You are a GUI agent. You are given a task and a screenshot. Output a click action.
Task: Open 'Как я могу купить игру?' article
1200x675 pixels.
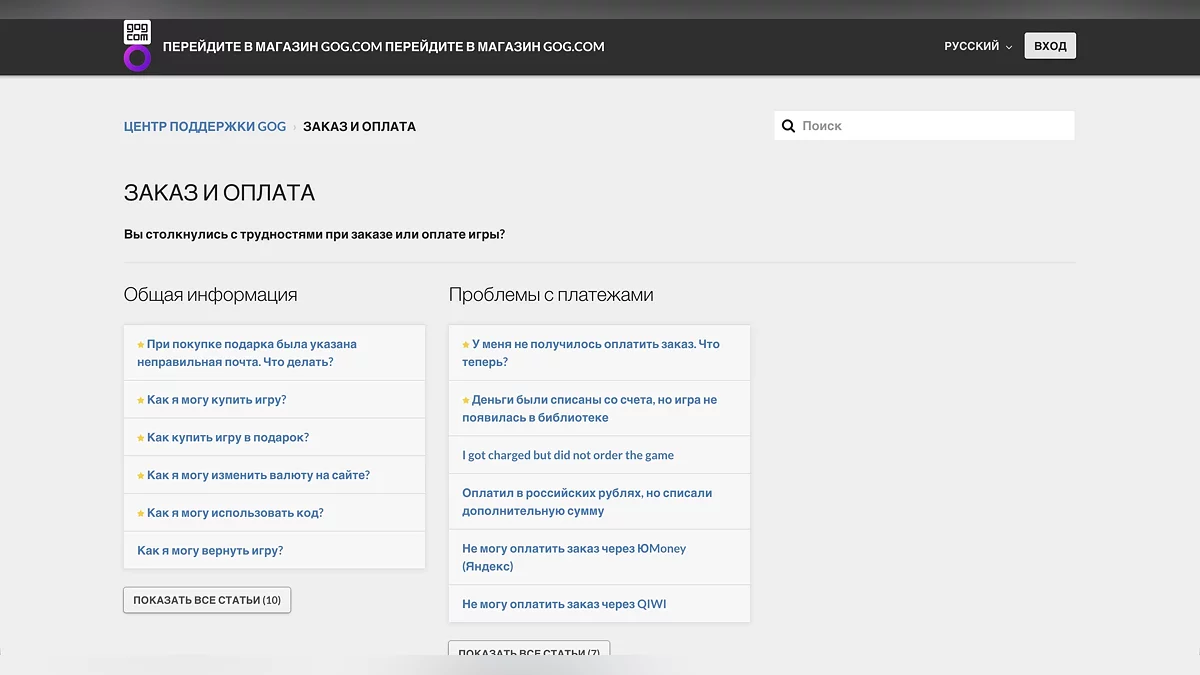[216, 400]
